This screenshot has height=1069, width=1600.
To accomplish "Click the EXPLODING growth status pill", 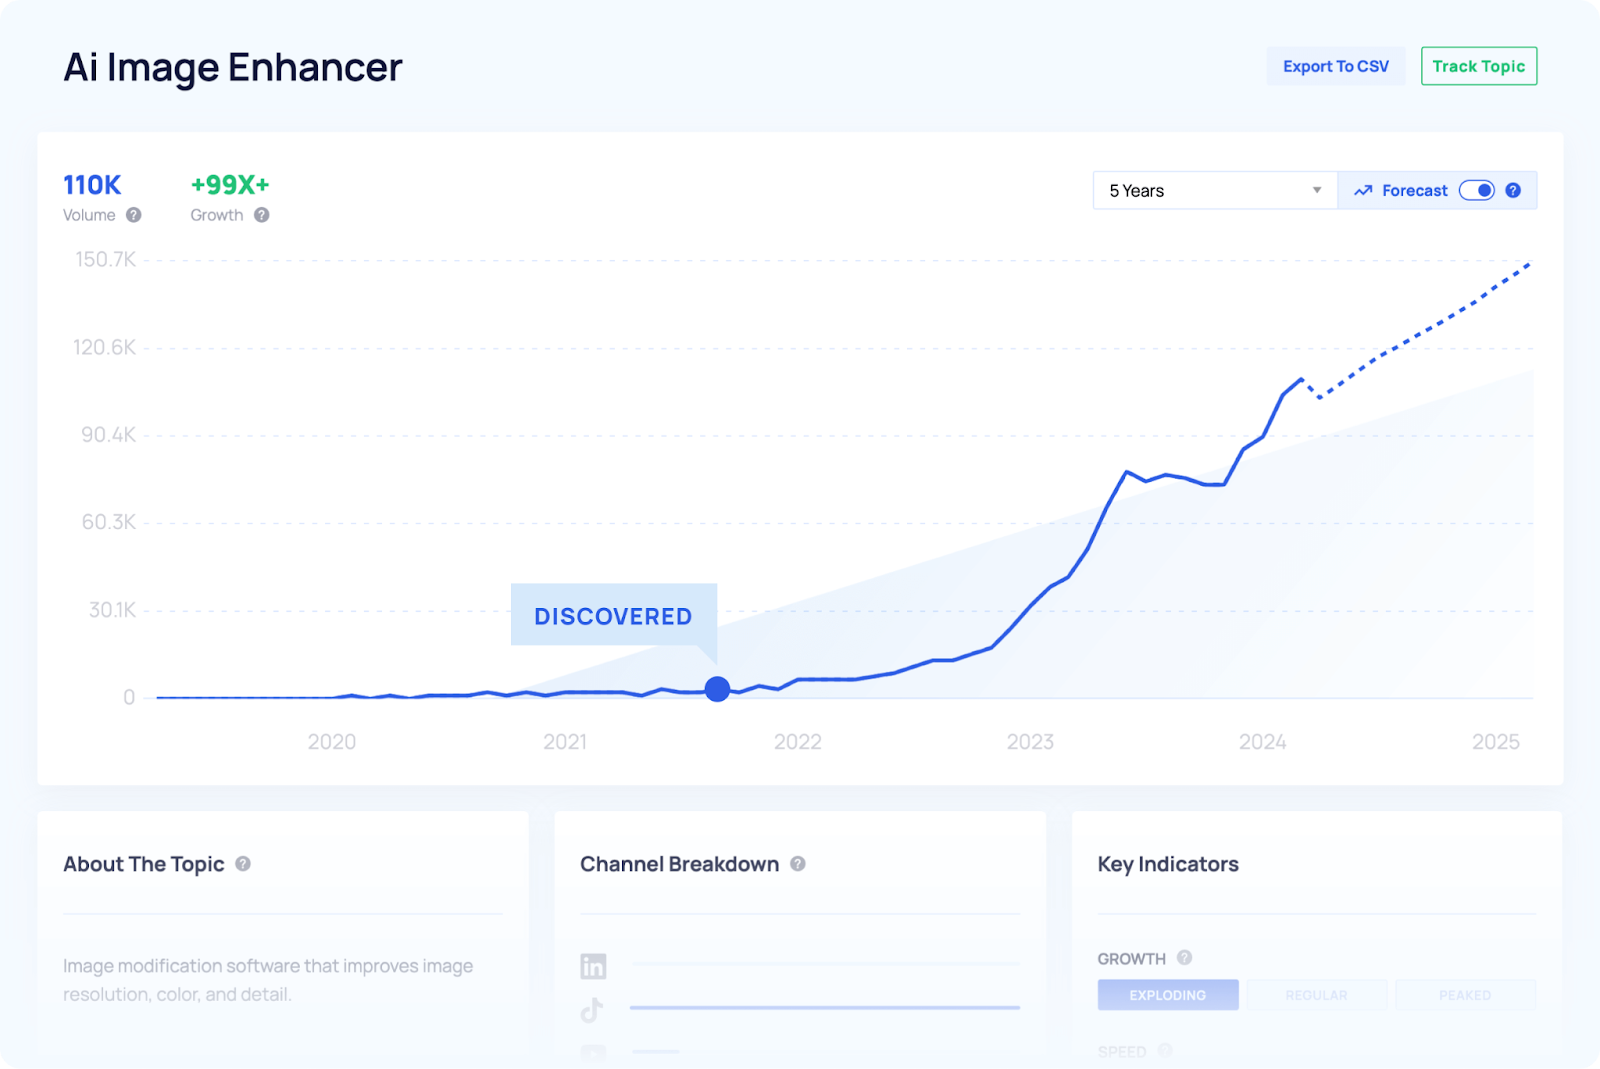I will click(1167, 994).
